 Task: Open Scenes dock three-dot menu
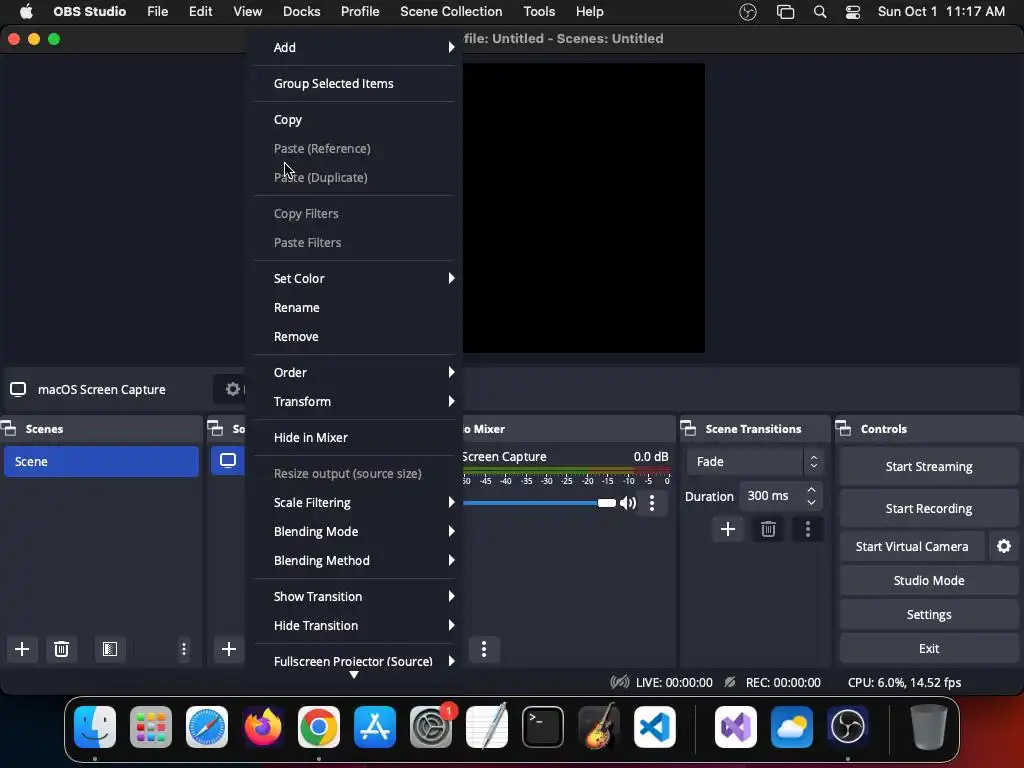(184, 648)
